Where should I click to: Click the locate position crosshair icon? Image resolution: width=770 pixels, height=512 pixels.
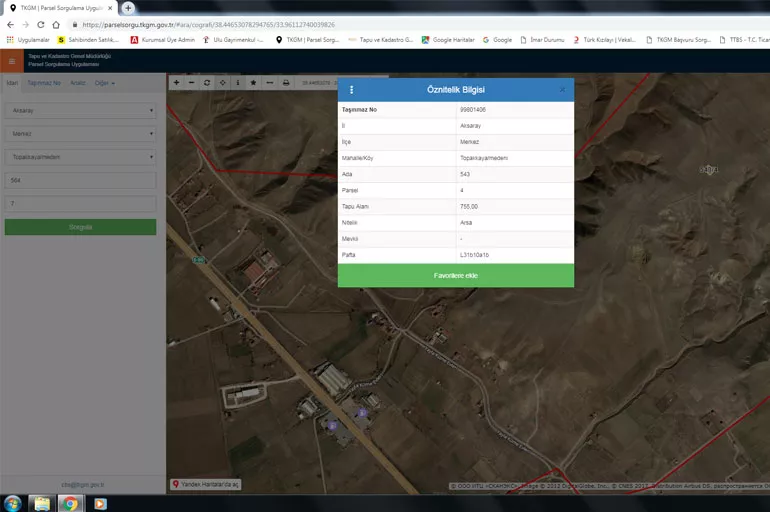click(x=222, y=83)
